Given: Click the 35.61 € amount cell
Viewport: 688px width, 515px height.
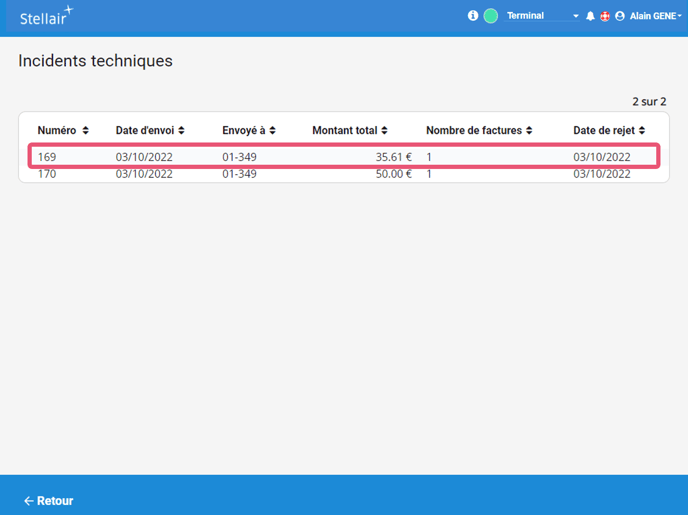Looking at the screenshot, I should pos(393,157).
